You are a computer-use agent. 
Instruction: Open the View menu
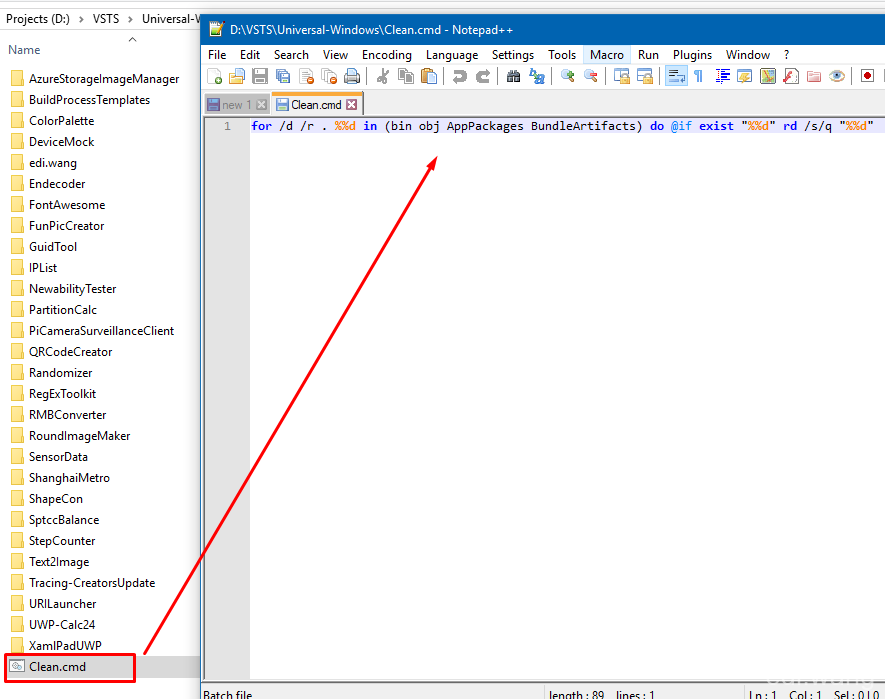tap(335, 55)
